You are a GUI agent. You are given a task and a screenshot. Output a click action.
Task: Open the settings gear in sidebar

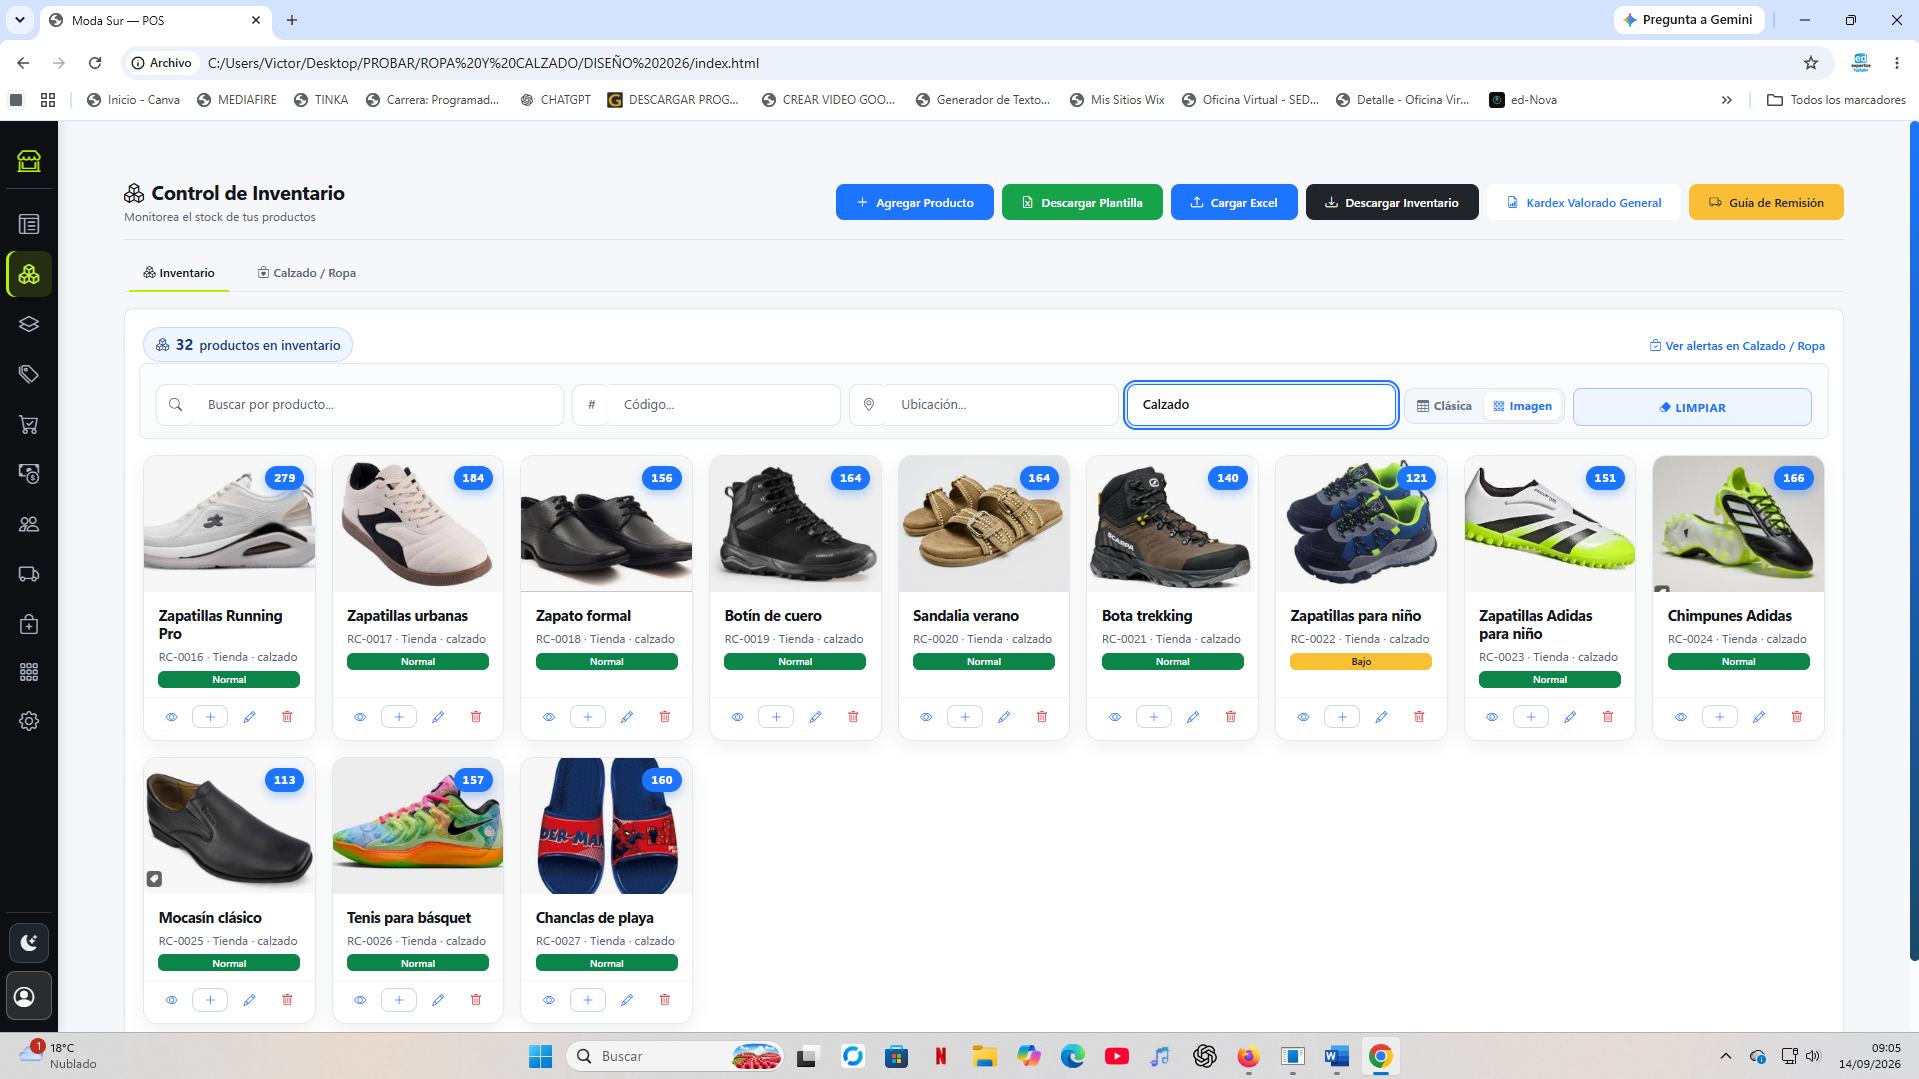click(29, 721)
